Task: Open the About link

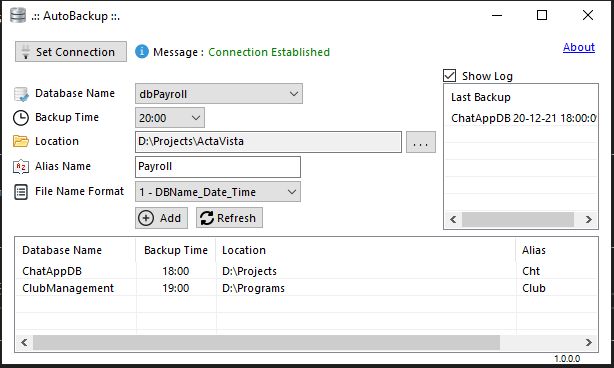Action: point(579,47)
